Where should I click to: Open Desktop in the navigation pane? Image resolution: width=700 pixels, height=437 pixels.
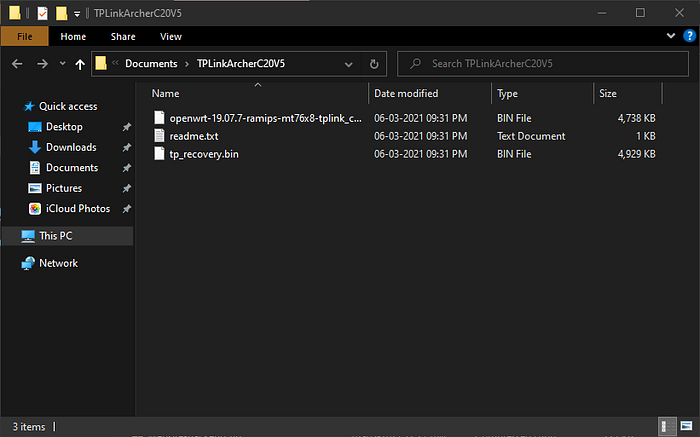tap(64, 127)
